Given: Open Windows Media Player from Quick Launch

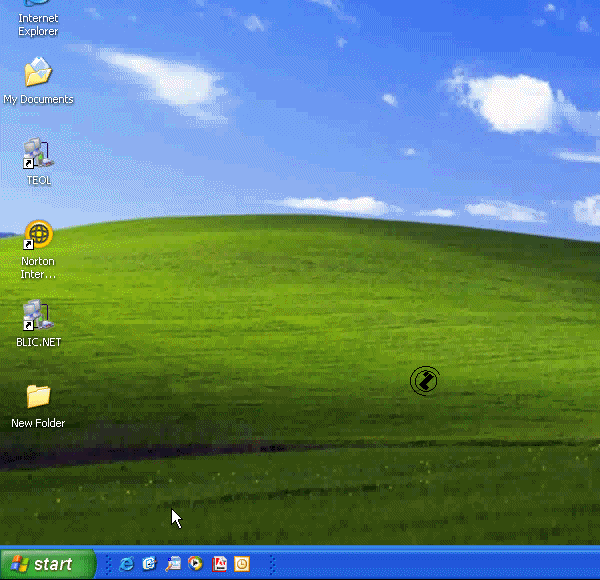Looking at the screenshot, I should [195, 564].
